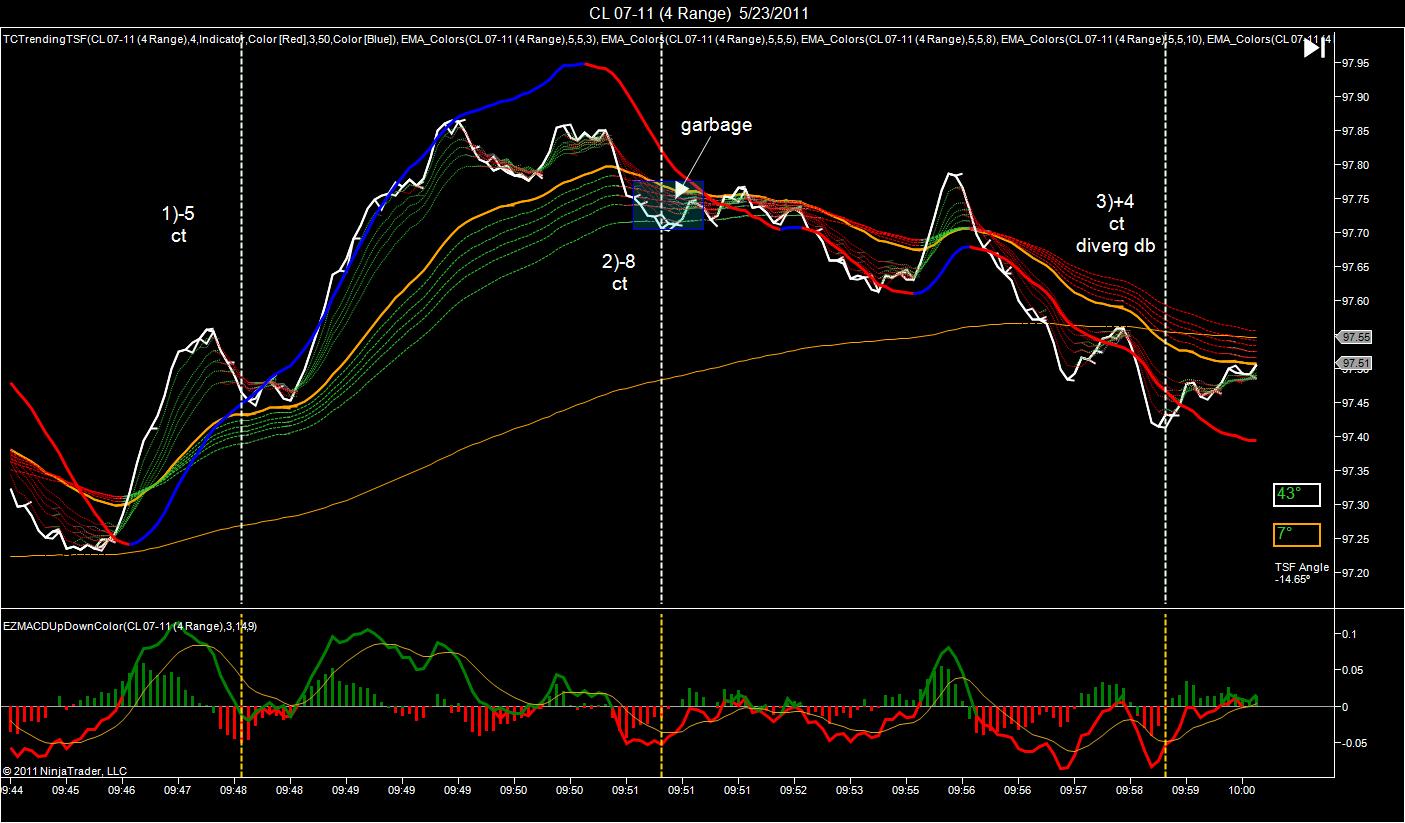Click the 09:52 time axis label
Screen dimensions: 1405x823
[794, 790]
